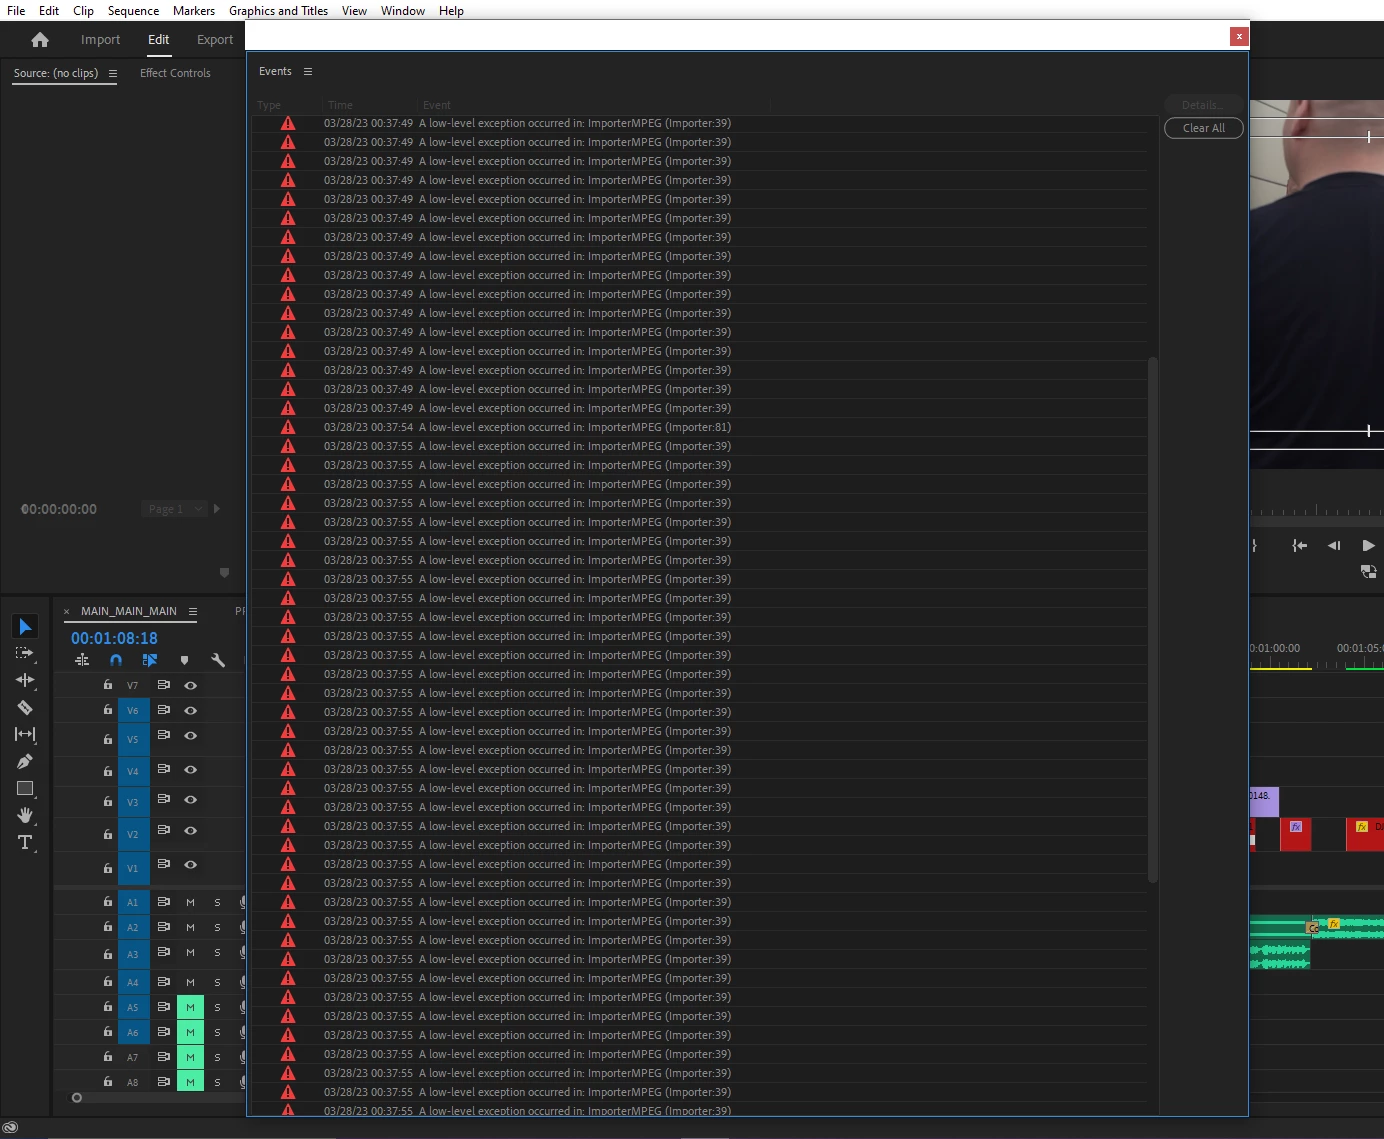Image resolution: width=1384 pixels, height=1139 pixels.
Task: Select the purple clip labeled 0148
Action: [x=1264, y=802]
